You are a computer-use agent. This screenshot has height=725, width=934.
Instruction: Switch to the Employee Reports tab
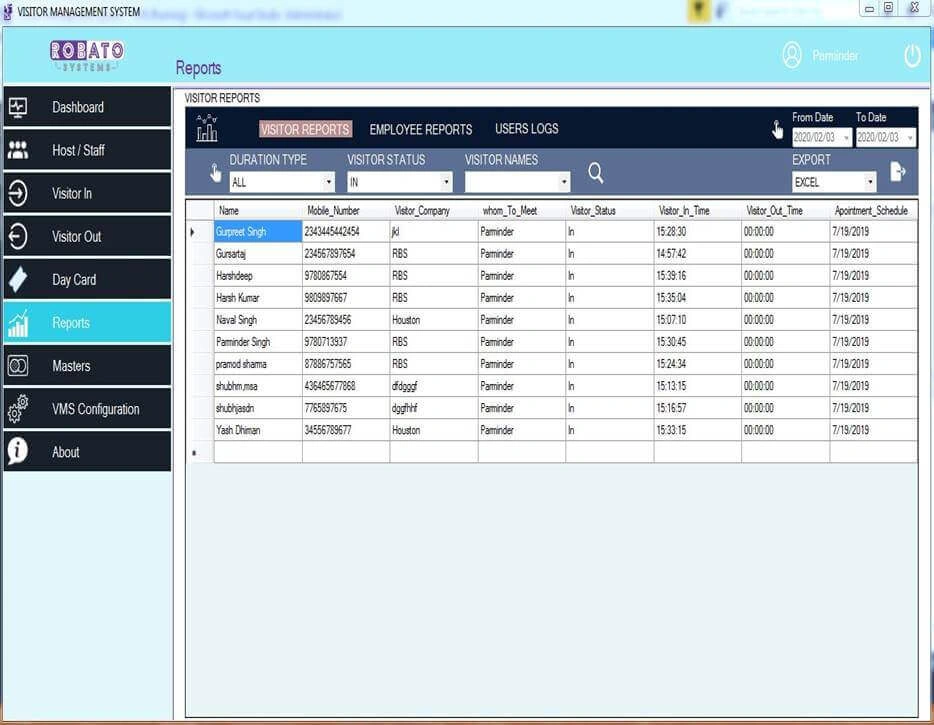tap(420, 129)
